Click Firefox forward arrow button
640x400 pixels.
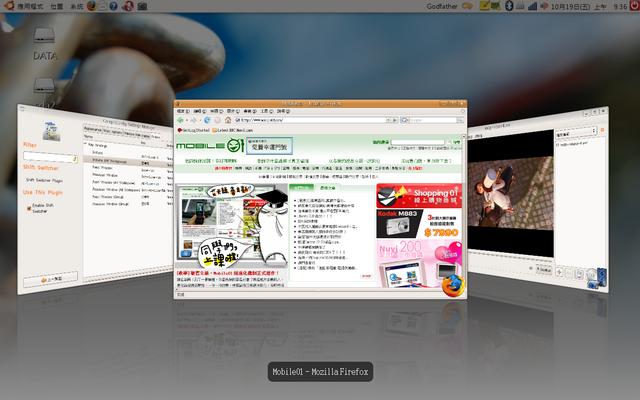click(193, 120)
